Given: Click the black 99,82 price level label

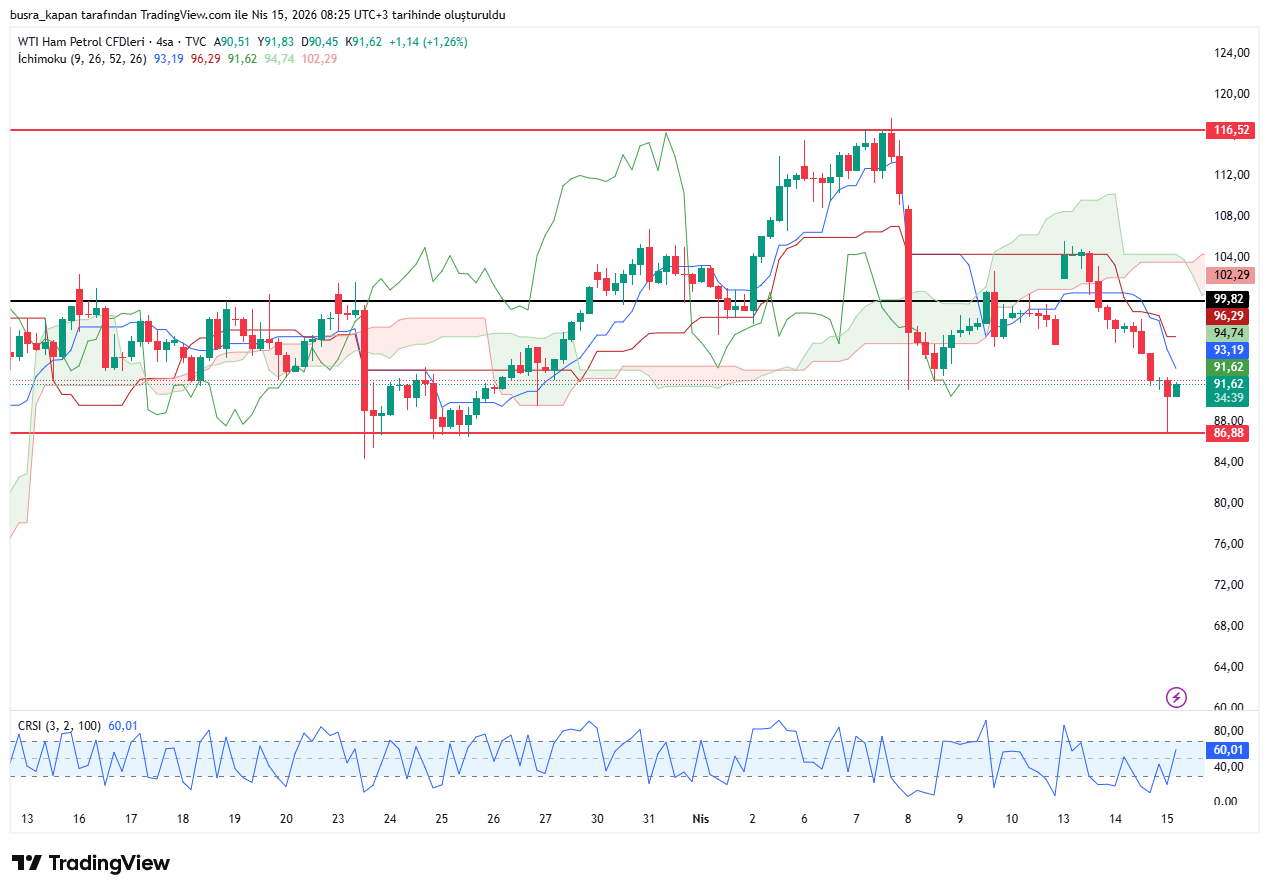Looking at the screenshot, I should click(1231, 299).
